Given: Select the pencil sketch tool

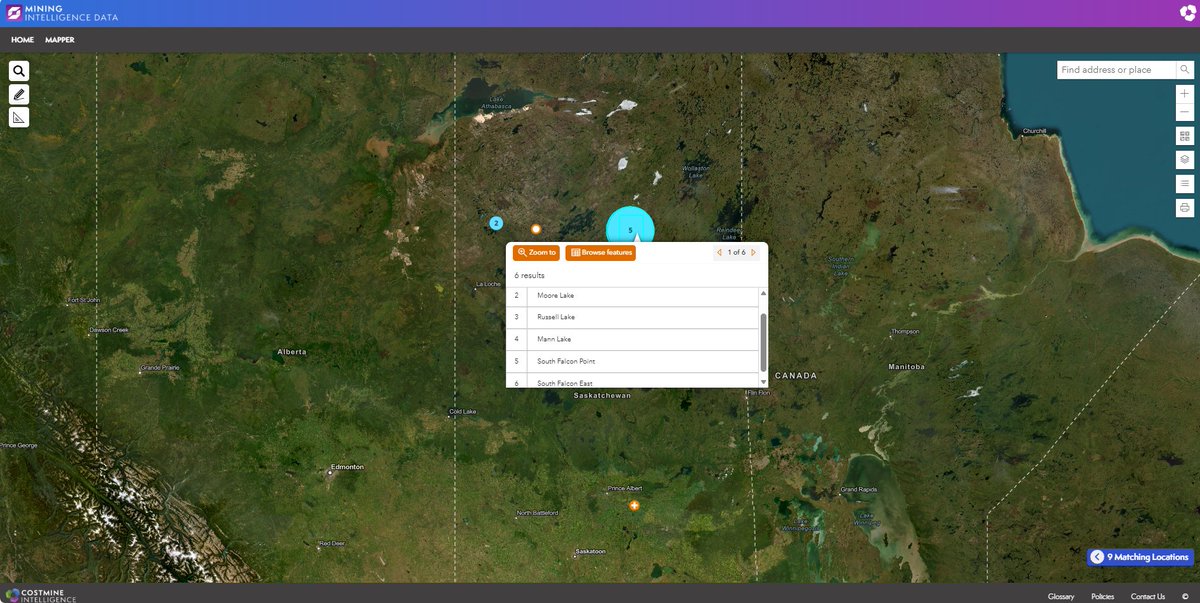Looking at the screenshot, I should [19, 94].
